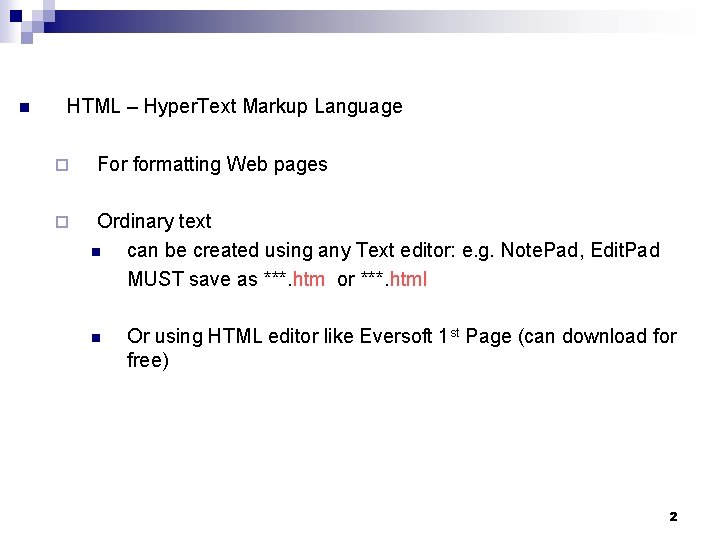Image resolution: width=720 pixels, height=540 pixels.
Task: Click the 'HyperText Markup Language' heading text
Action: tap(273, 107)
